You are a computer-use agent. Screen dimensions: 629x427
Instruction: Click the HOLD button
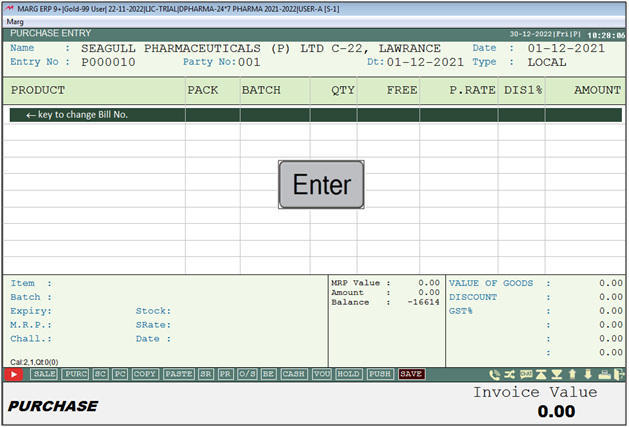pyautogui.click(x=349, y=374)
